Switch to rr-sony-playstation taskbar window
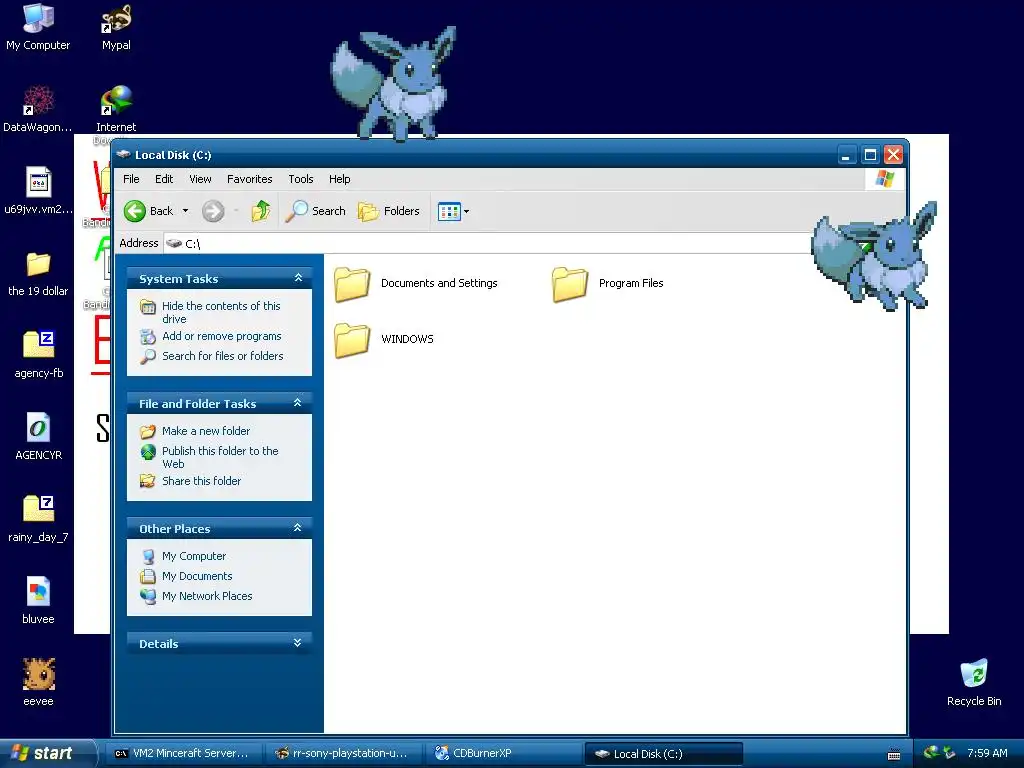The image size is (1024, 768). pyautogui.click(x=343, y=754)
